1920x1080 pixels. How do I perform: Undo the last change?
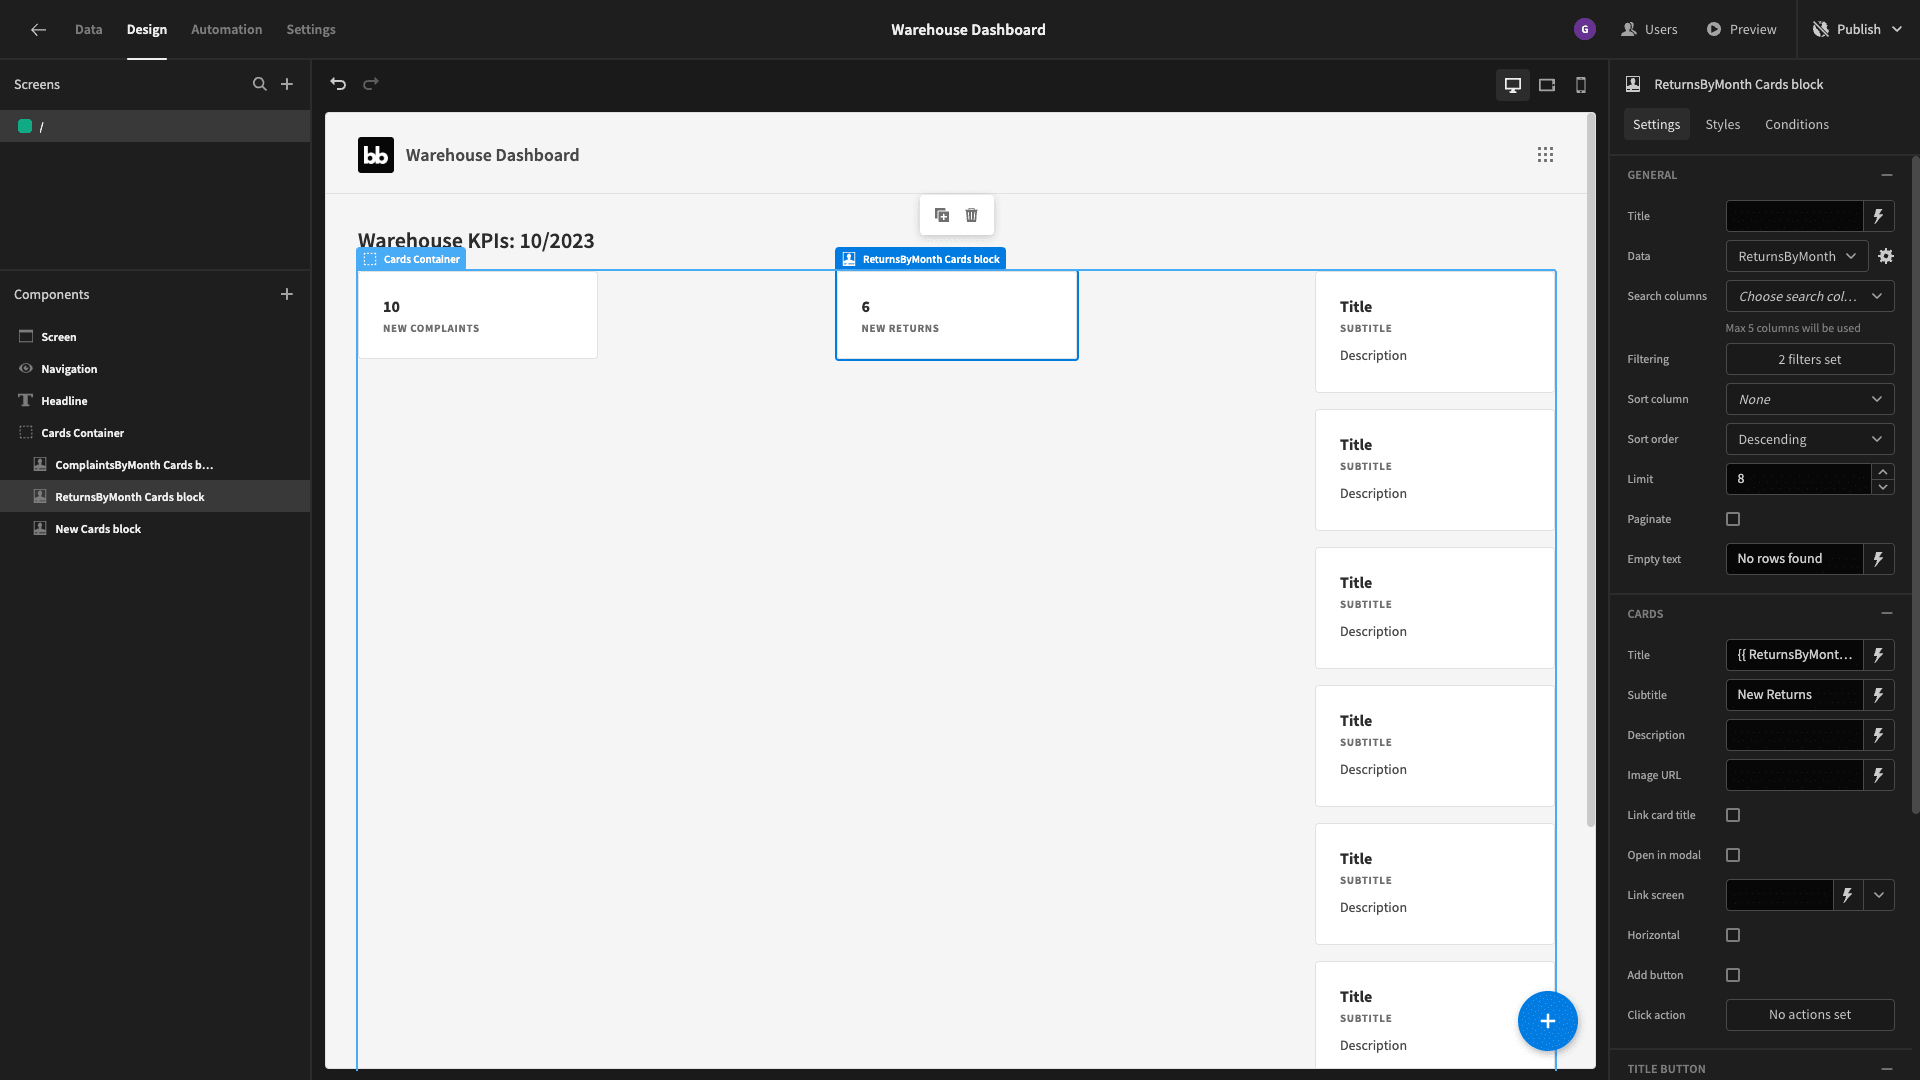pos(338,84)
